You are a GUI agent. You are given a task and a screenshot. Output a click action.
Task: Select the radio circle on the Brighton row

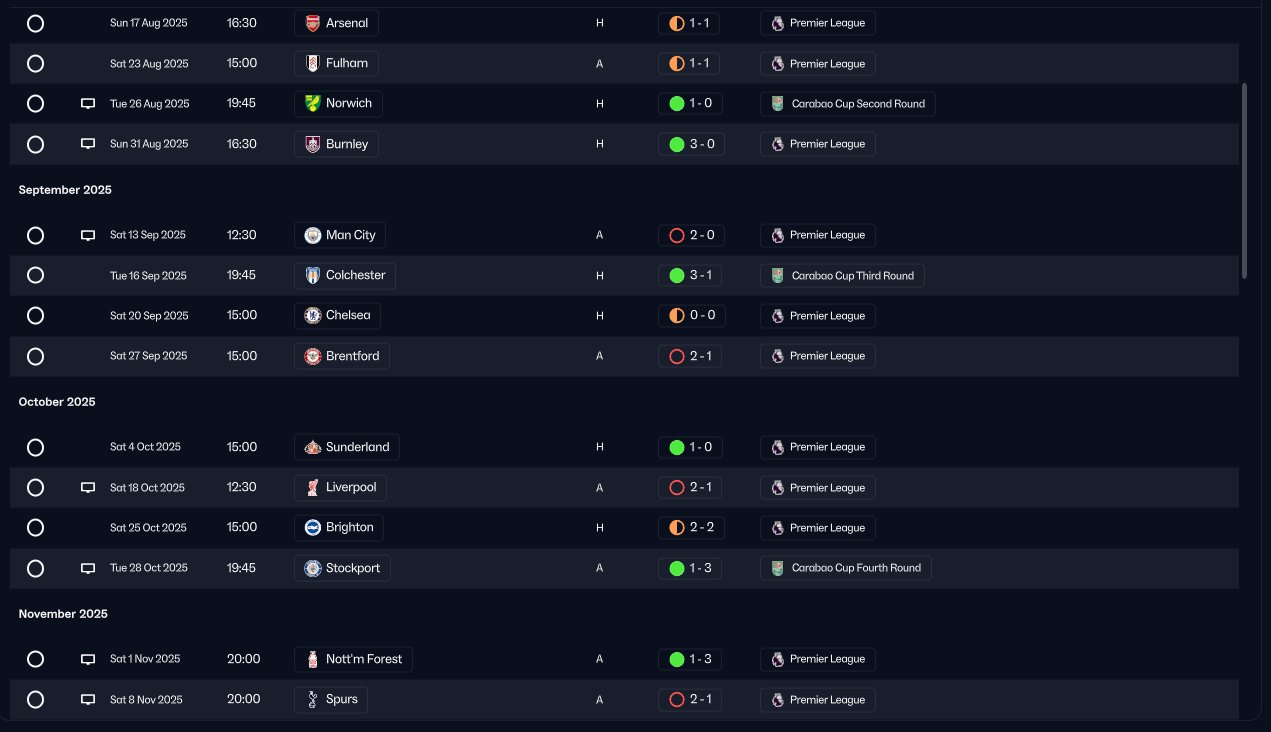coord(35,527)
